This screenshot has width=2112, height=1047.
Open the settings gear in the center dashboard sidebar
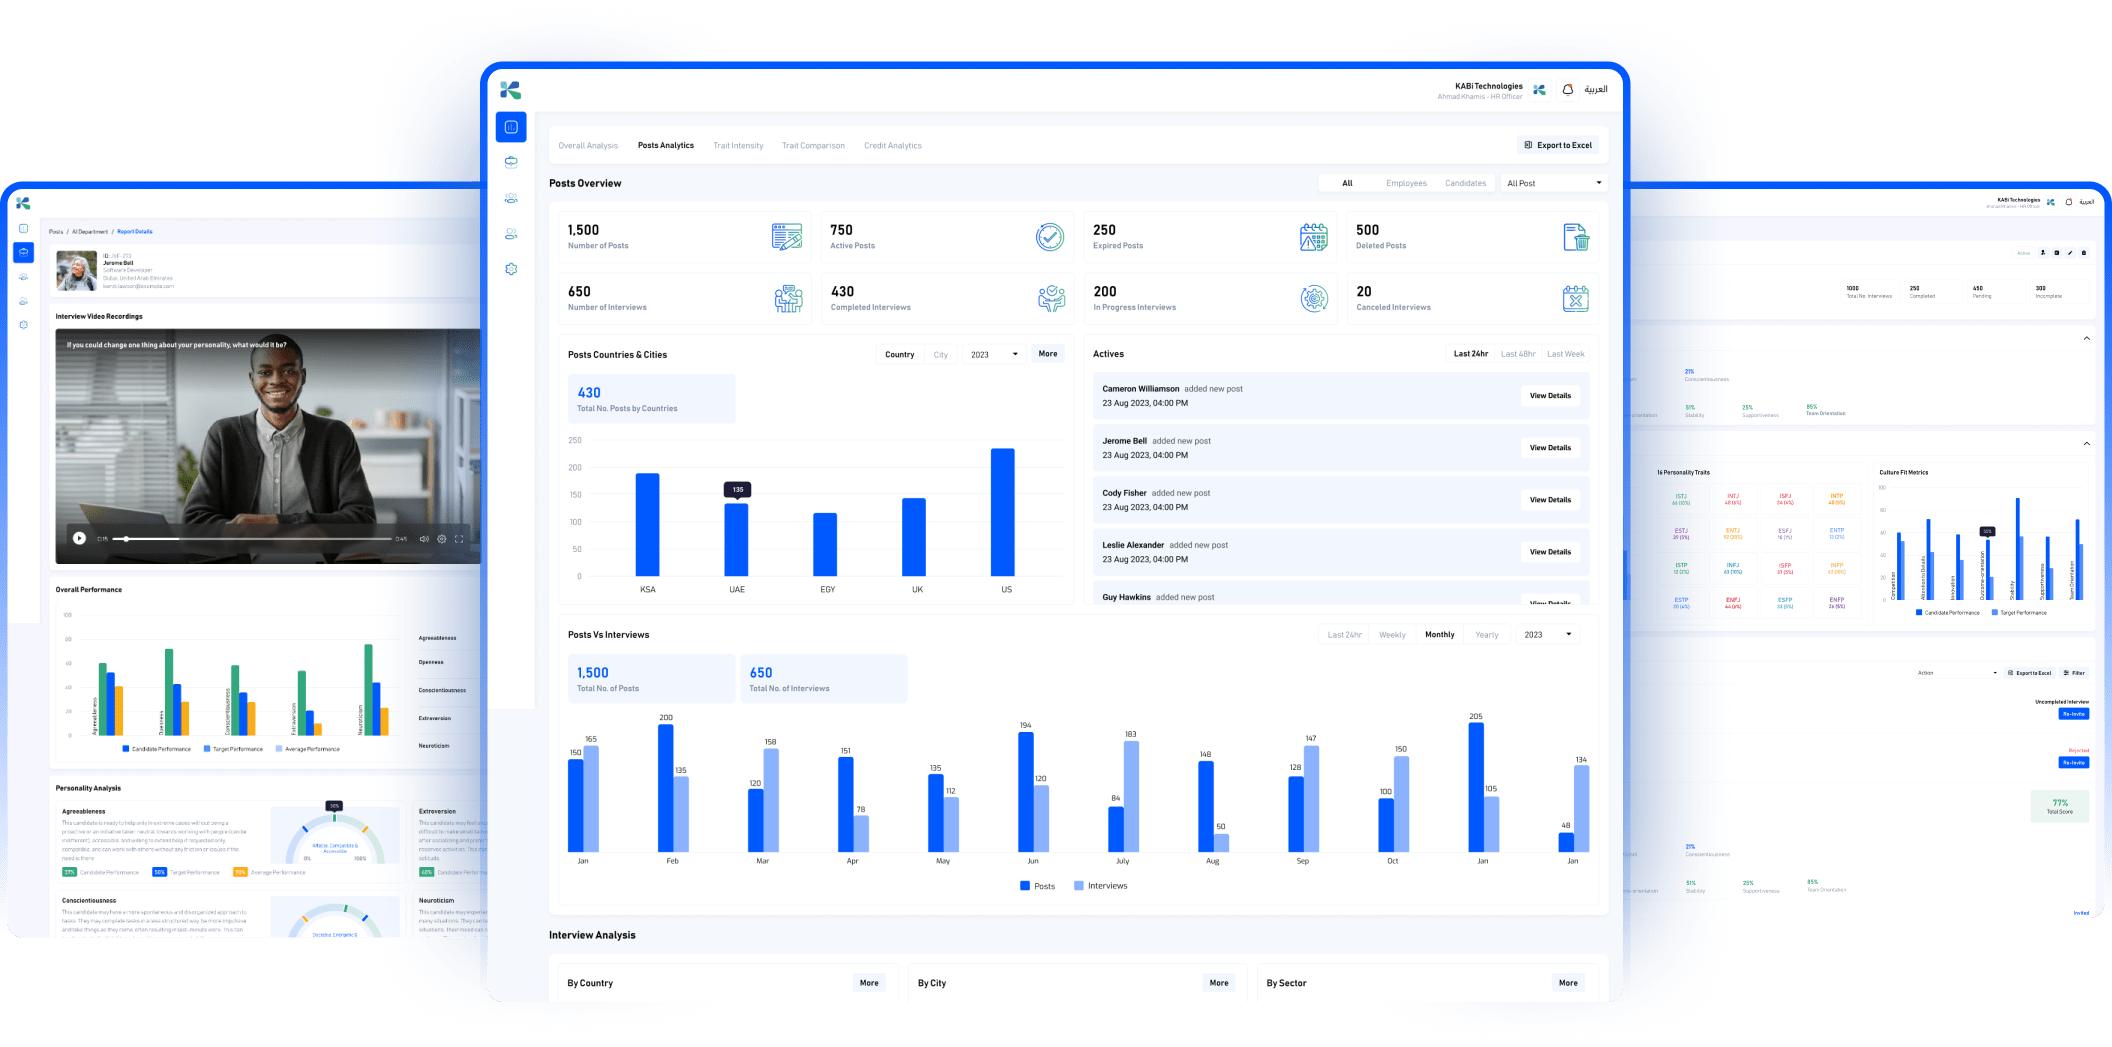(511, 269)
